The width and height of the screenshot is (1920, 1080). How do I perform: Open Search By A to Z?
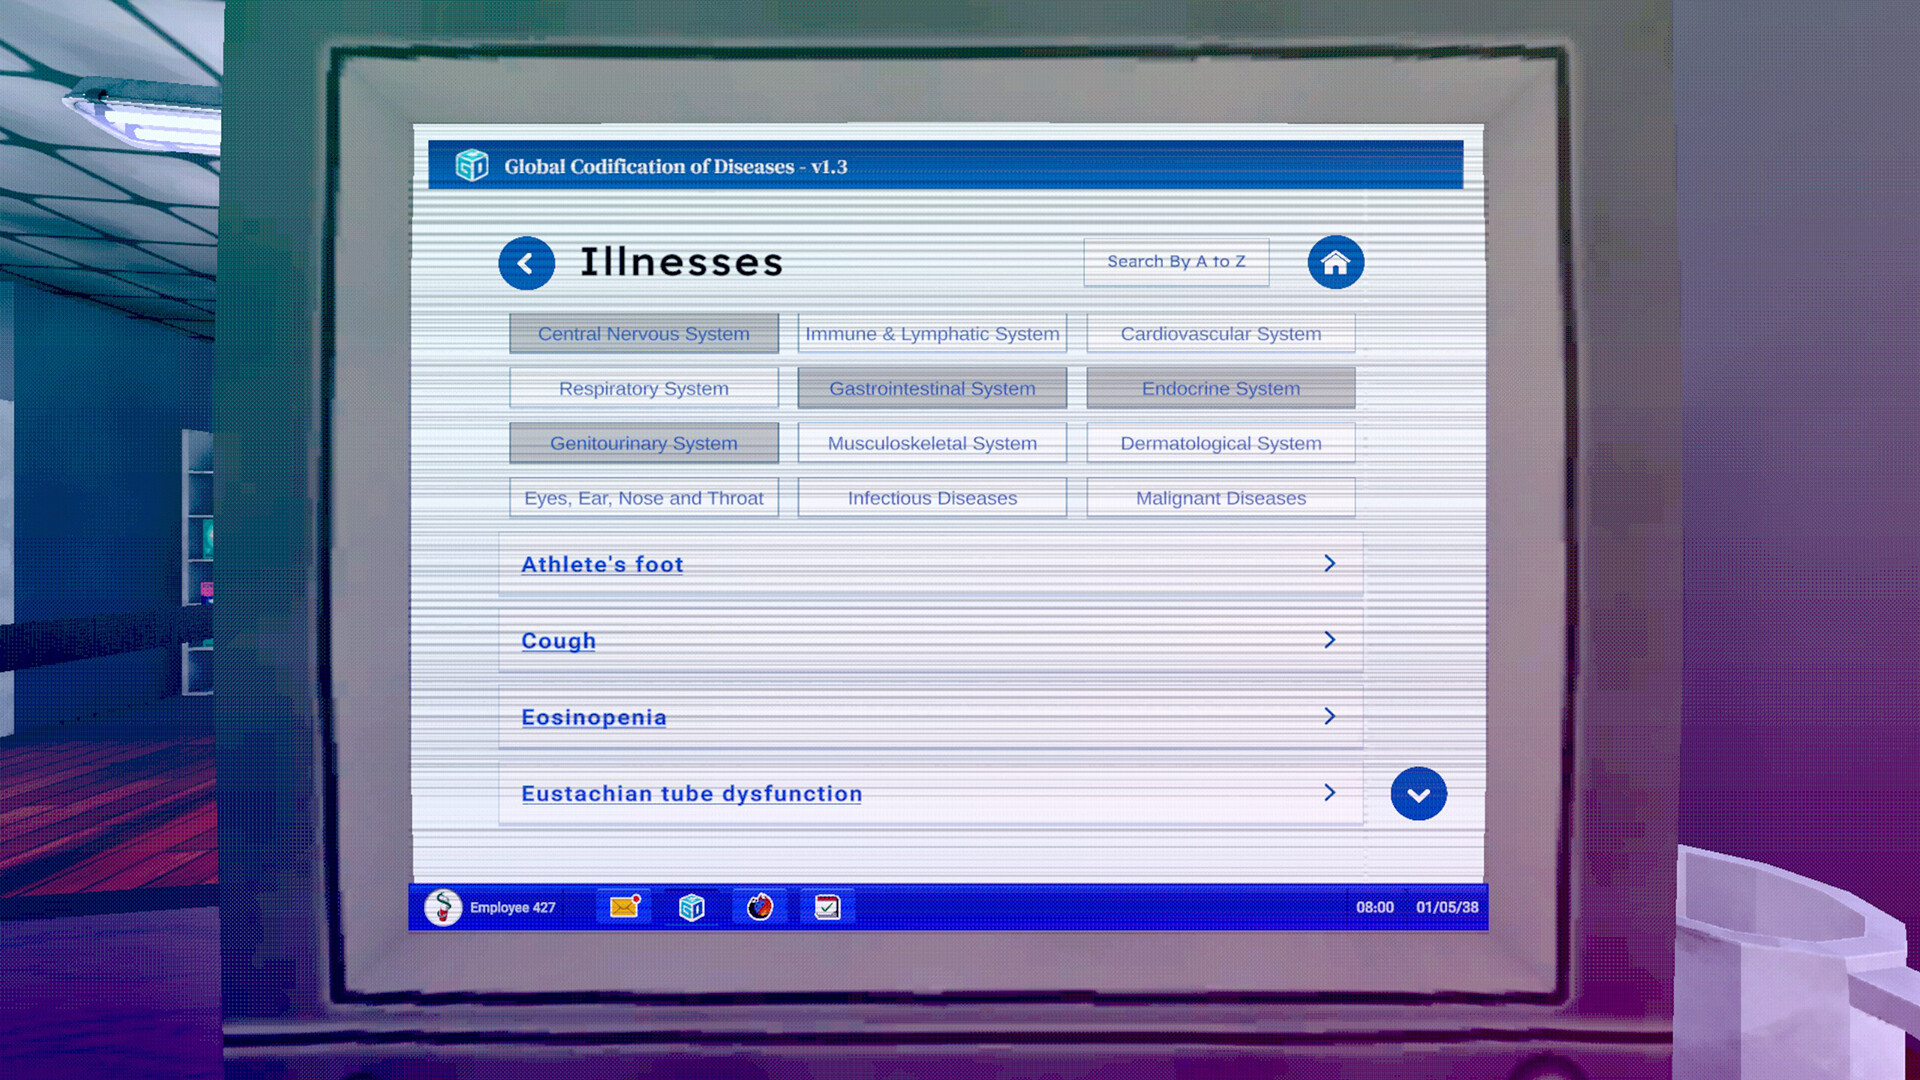point(1176,261)
